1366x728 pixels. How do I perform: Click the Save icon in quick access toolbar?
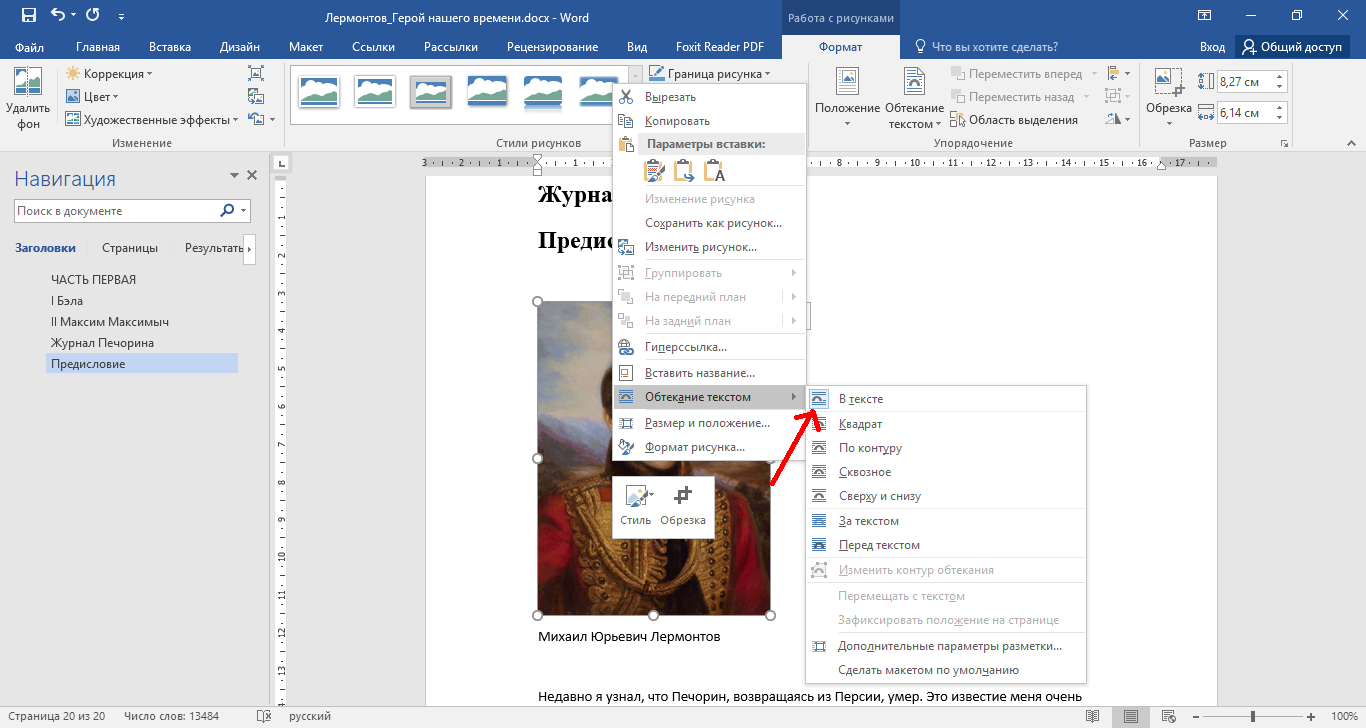(x=28, y=16)
